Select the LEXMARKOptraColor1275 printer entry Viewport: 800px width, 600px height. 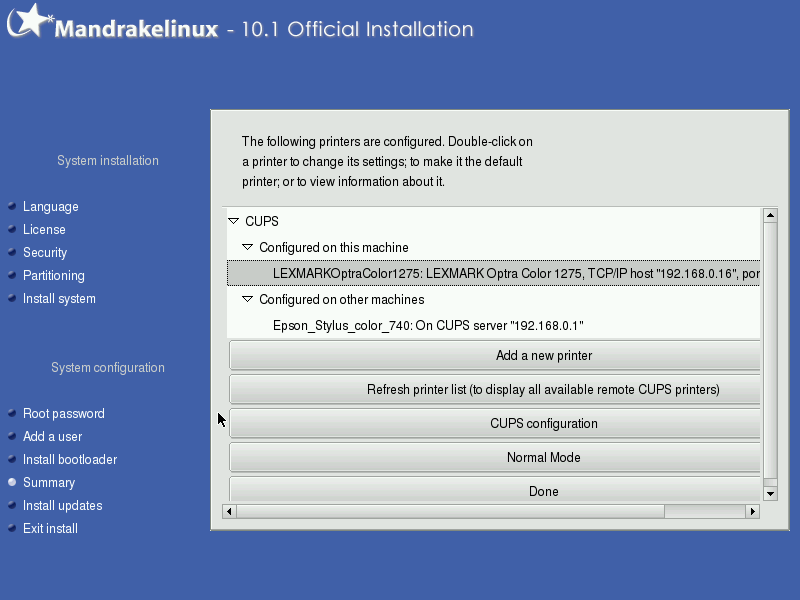tap(493, 273)
